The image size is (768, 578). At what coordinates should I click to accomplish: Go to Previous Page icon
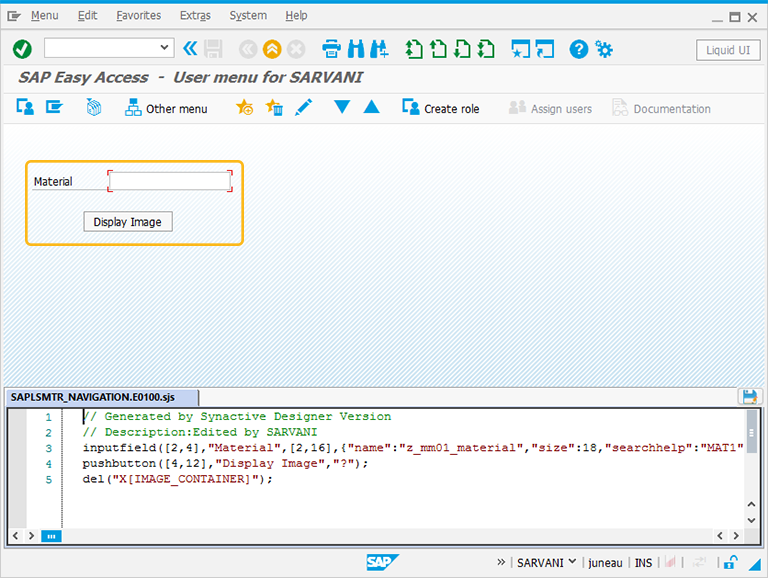[438, 49]
